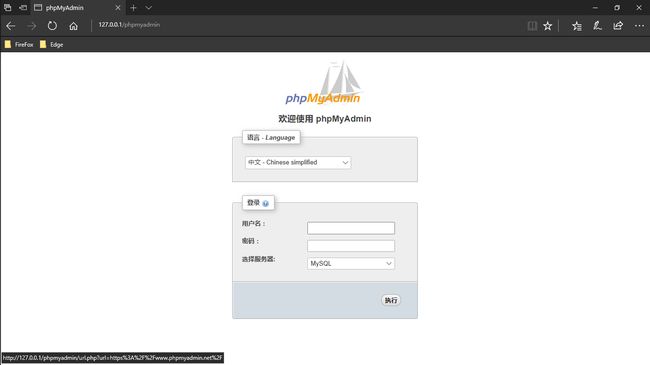Screen dimensions: 650x365
Task: Open the reading view icon
Action: pos(532,26)
